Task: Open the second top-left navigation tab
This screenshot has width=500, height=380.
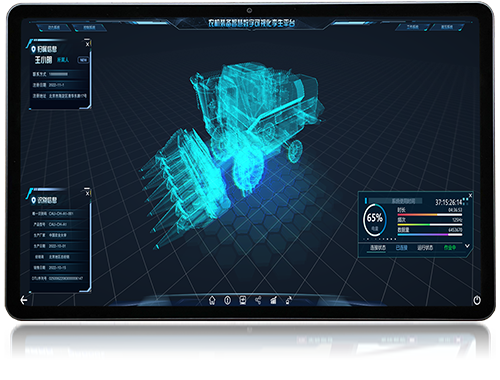Action: (x=89, y=27)
